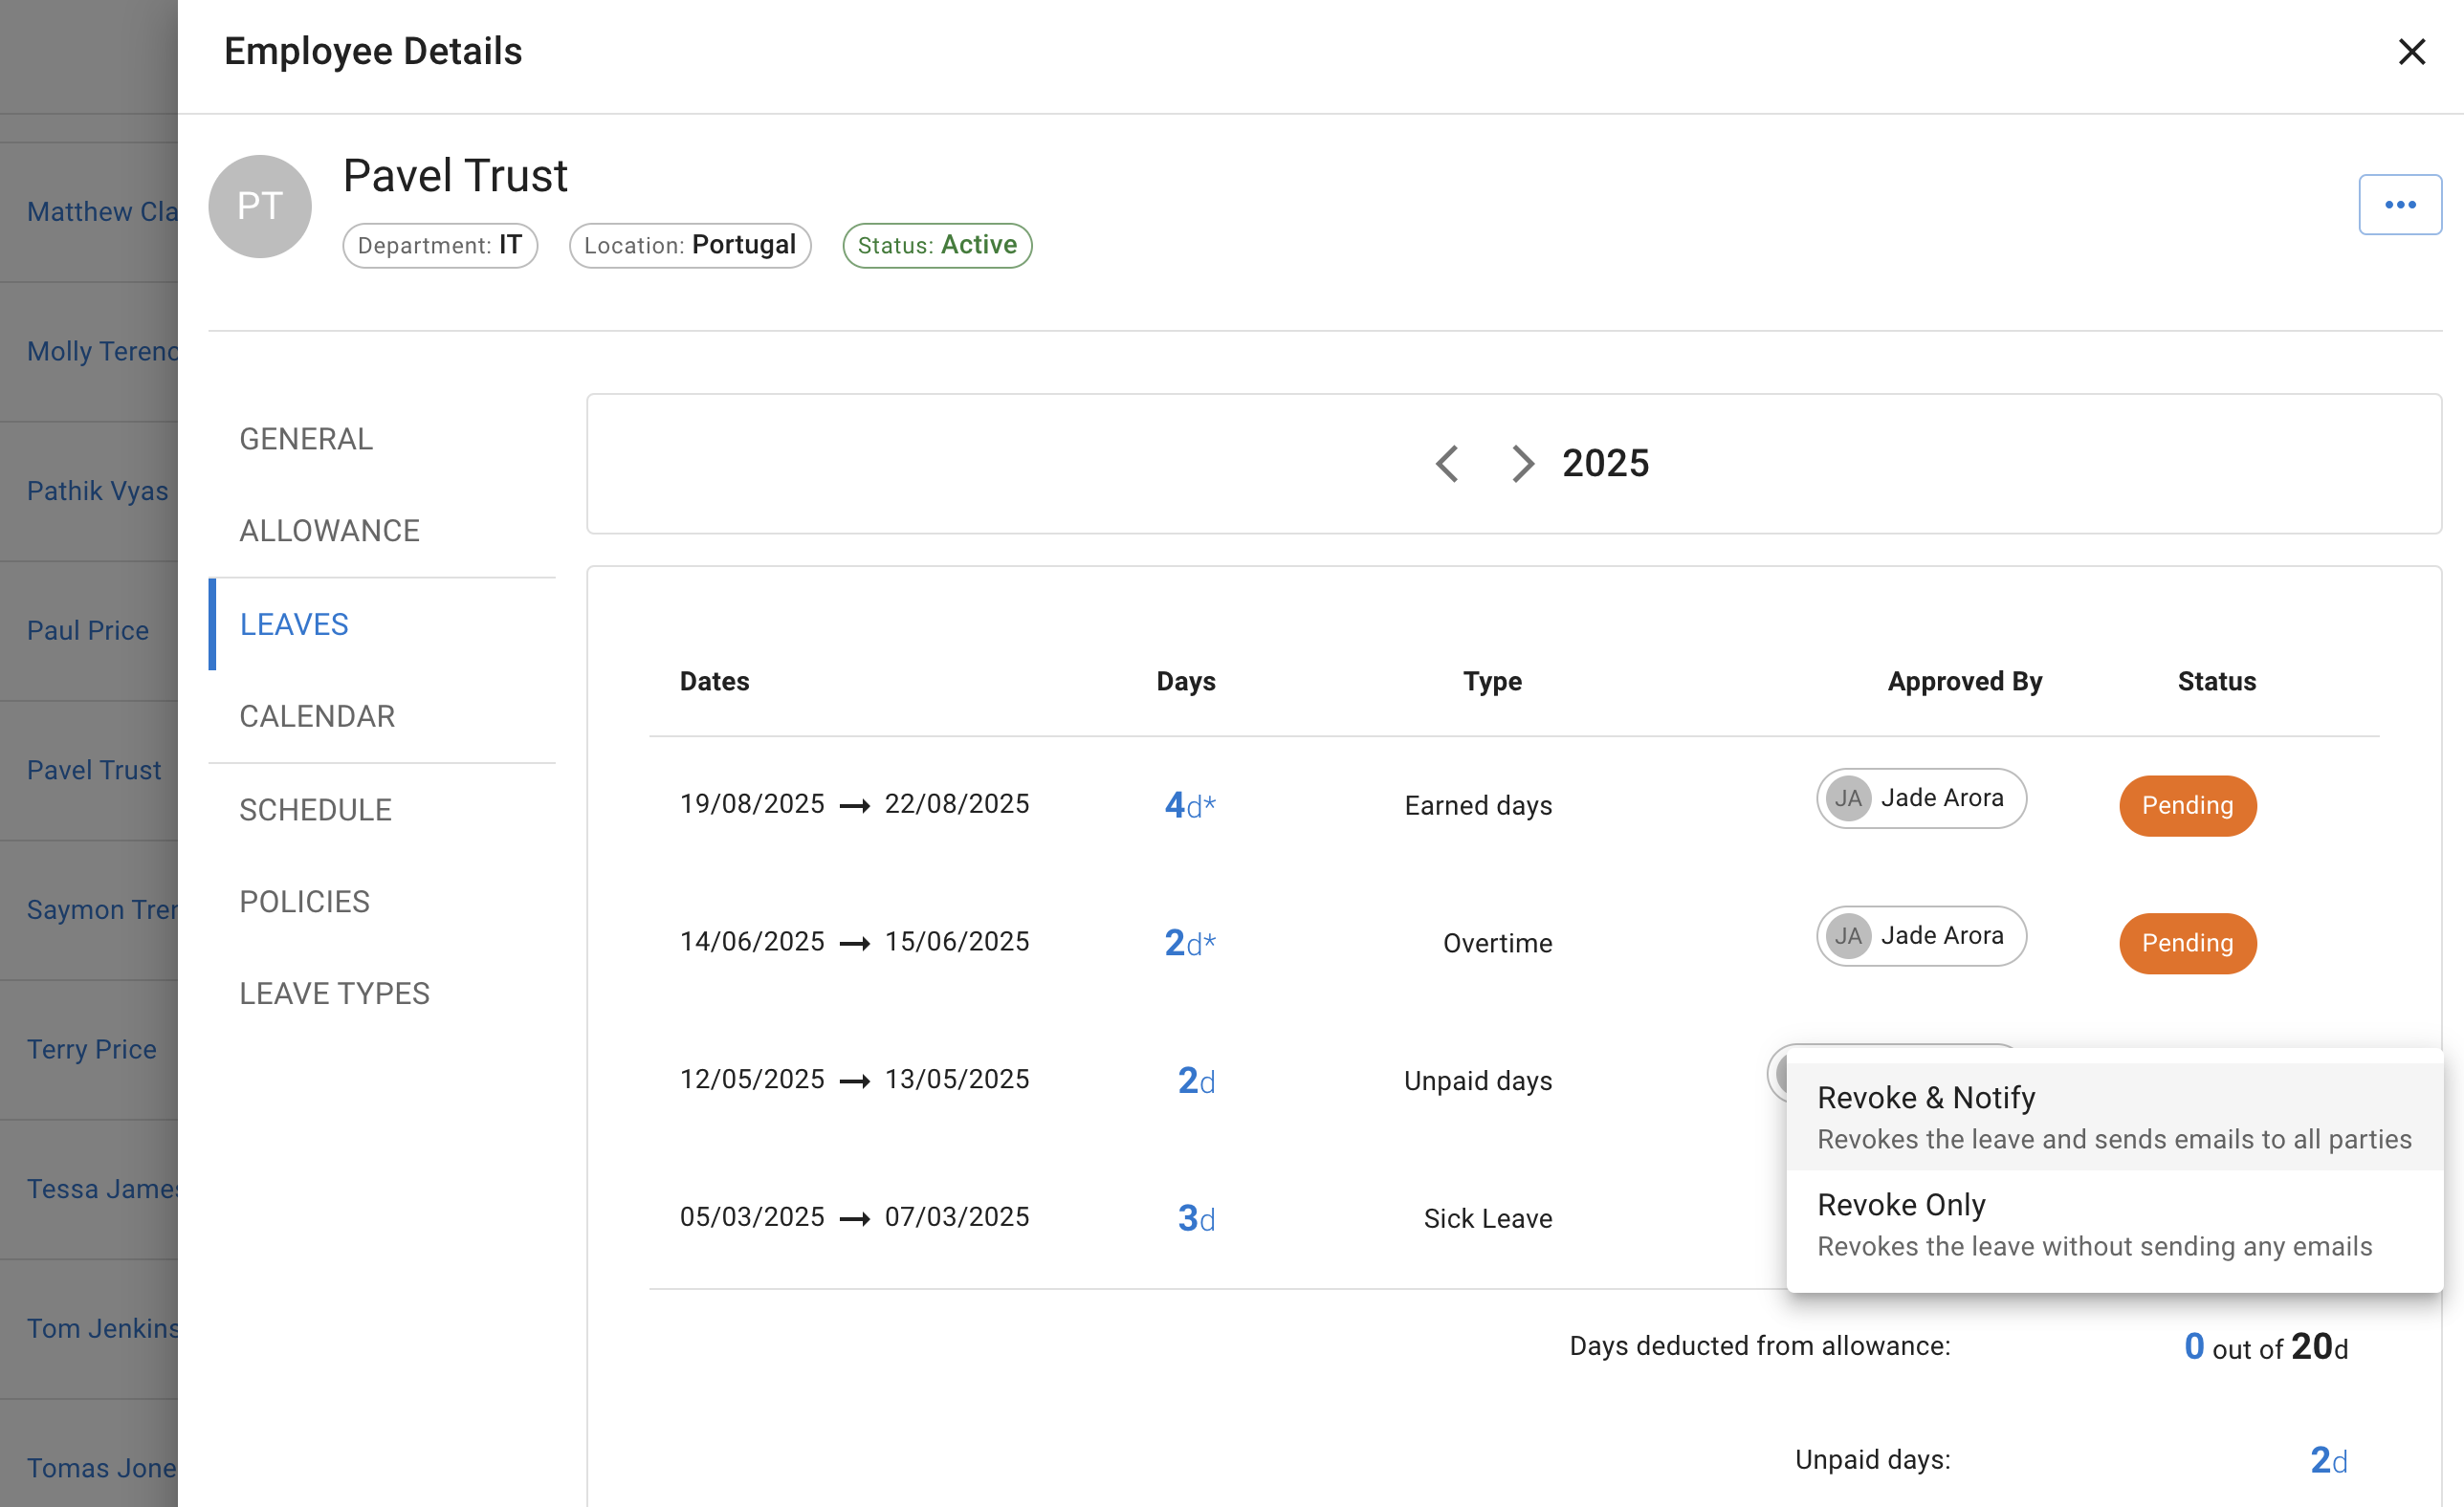
Task: Click Pavel Trust's PT avatar
Action: point(259,205)
